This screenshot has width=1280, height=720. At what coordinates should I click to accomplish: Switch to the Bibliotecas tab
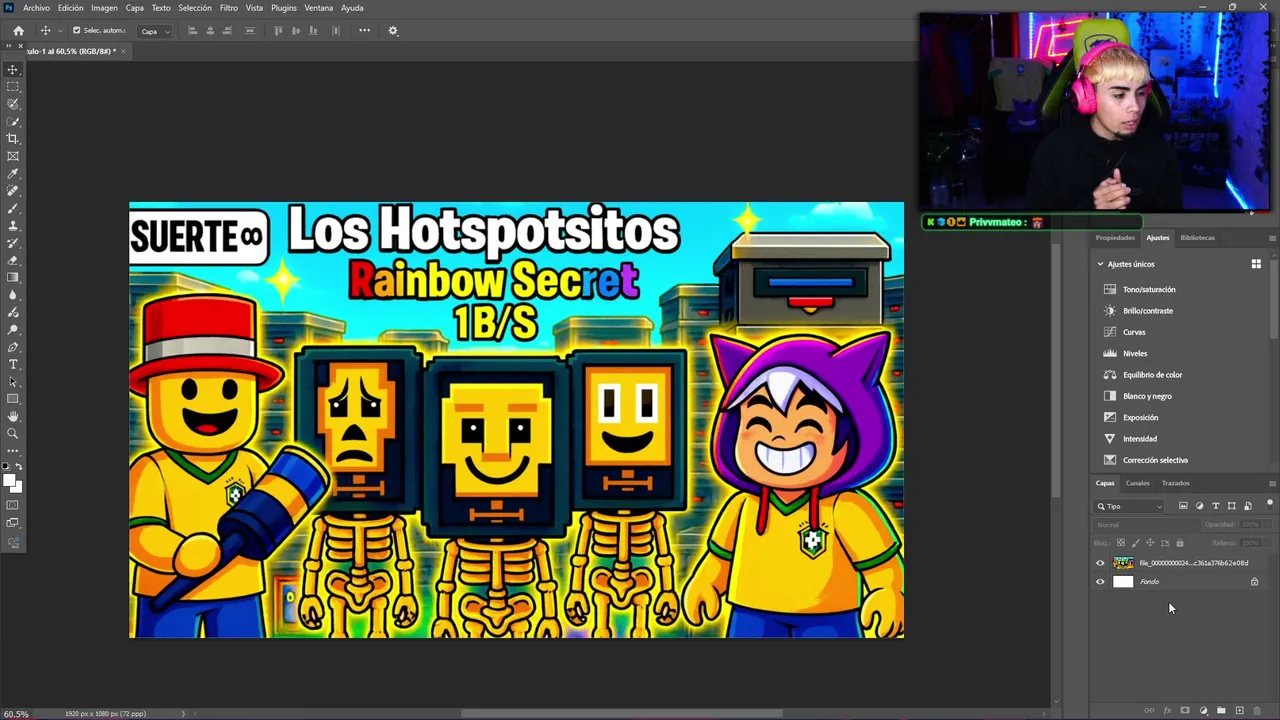click(x=1198, y=238)
